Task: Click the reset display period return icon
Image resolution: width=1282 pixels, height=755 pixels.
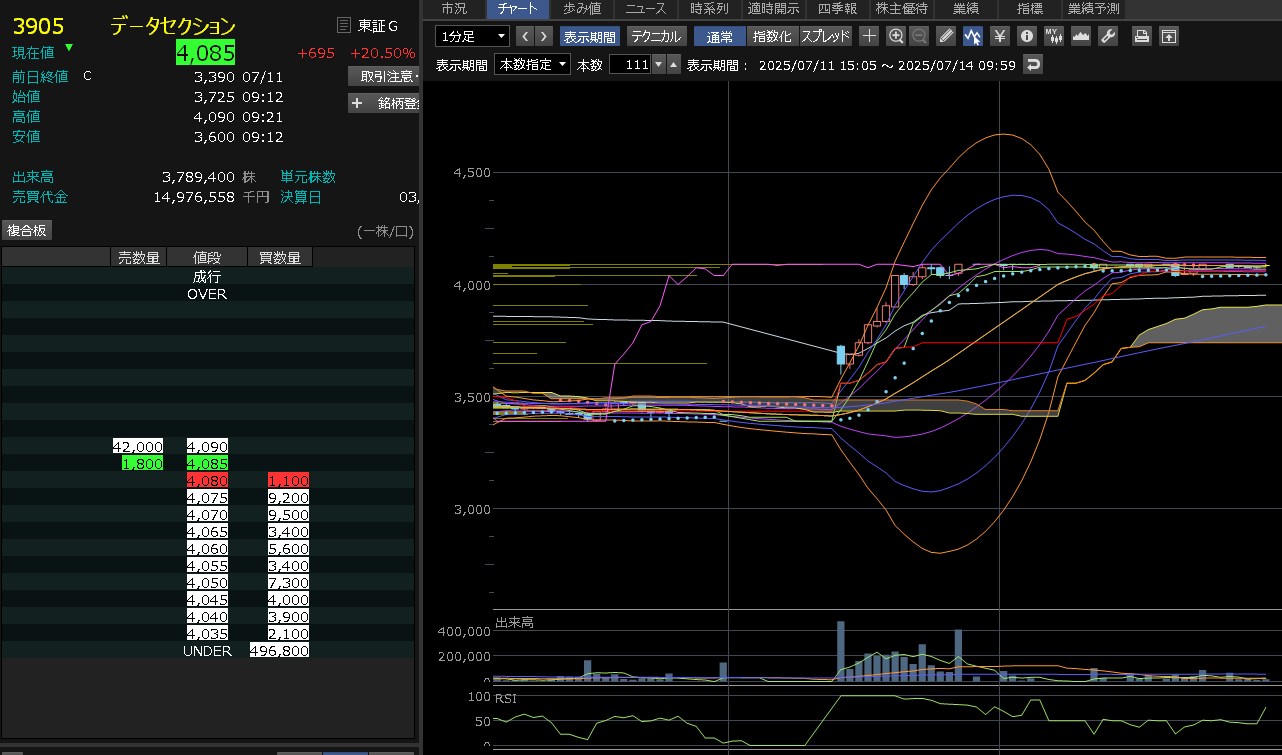Action: point(1033,65)
